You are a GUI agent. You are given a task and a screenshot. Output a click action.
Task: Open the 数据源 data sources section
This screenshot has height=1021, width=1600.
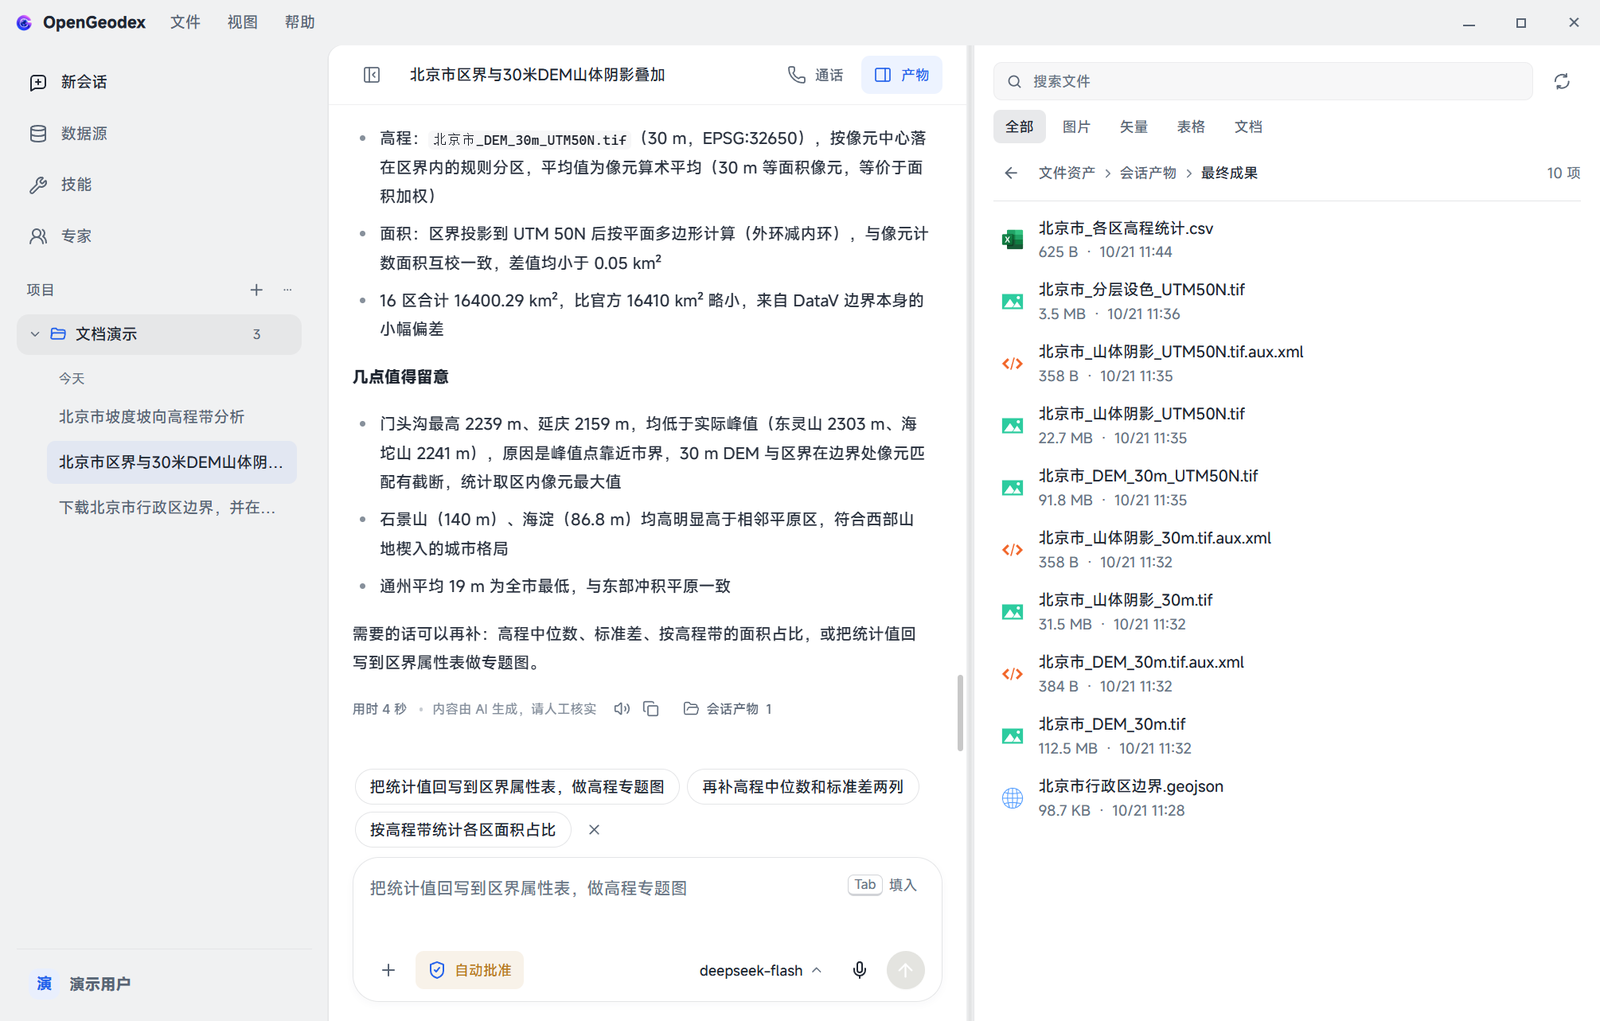68,133
